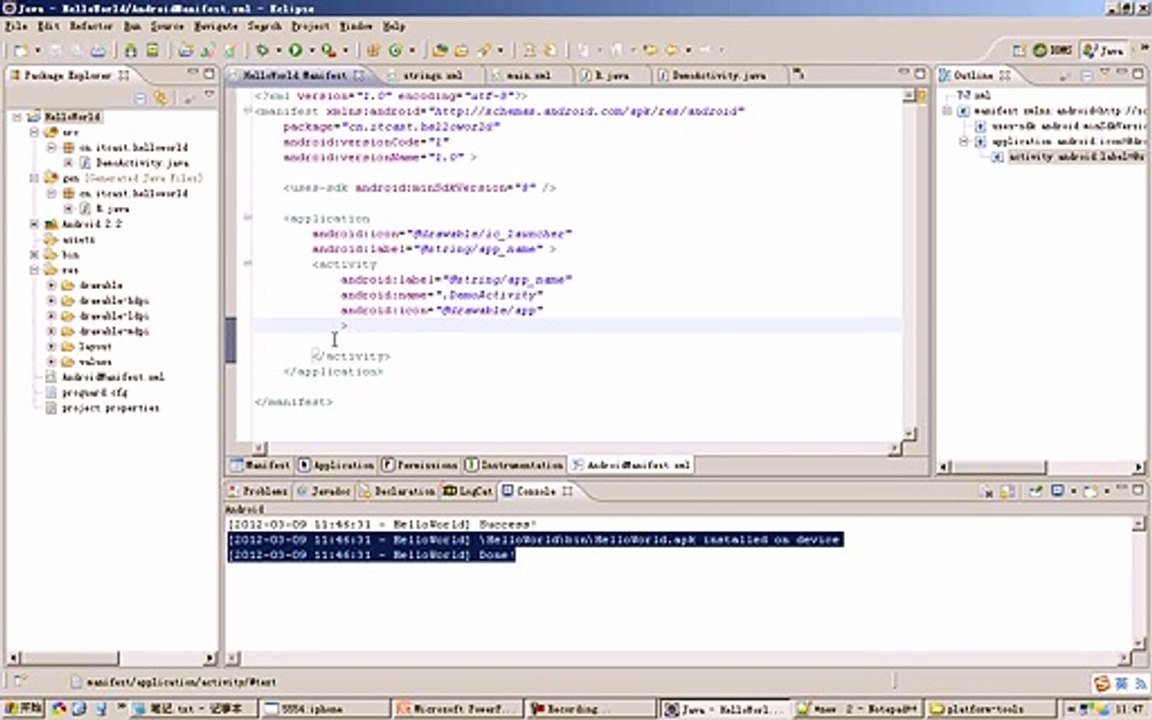The height and width of the screenshot is (720, 1152).
Task: Select the Manifest bottom editor tab
Action: coord(260,464)
